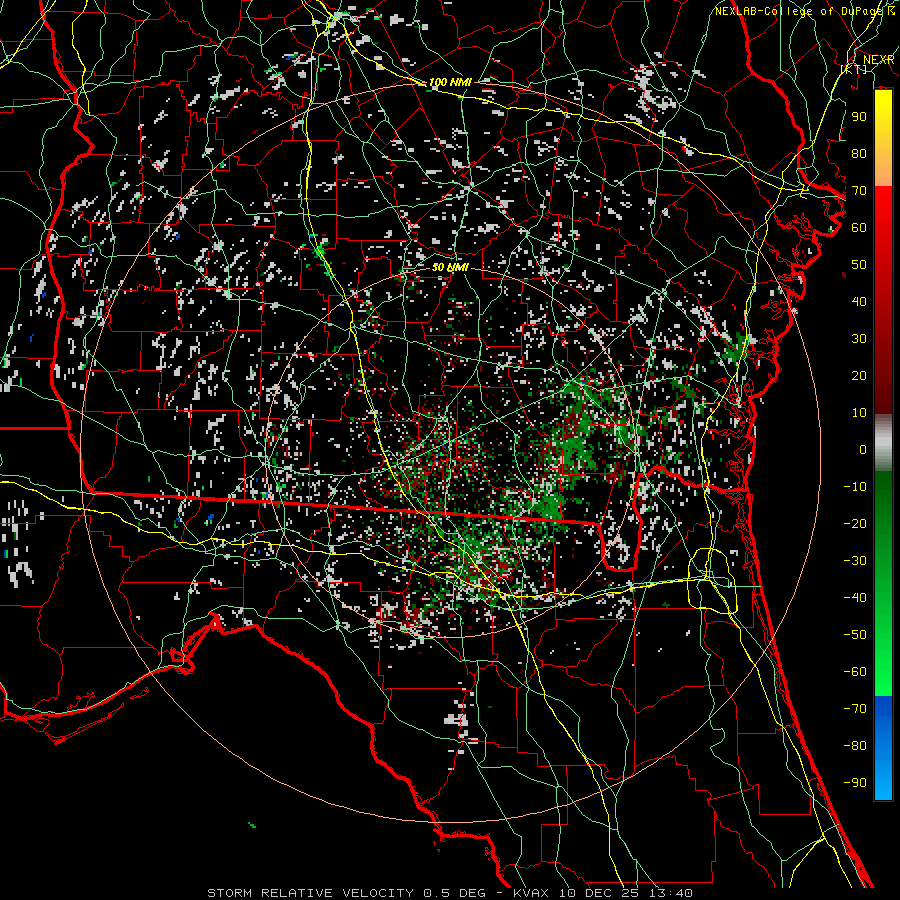Click the positive 80 scale label

[x=859, y=153]
